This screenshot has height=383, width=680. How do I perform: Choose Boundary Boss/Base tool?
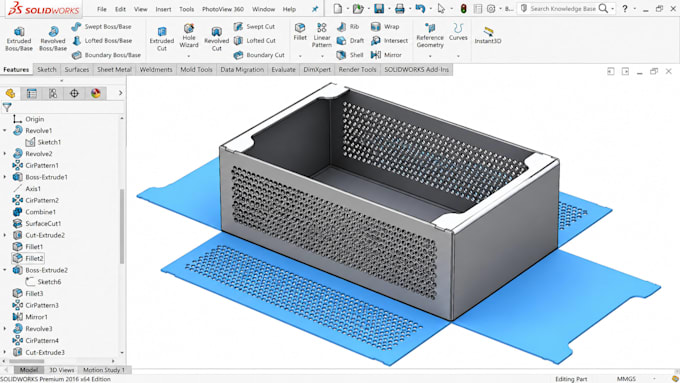point(106,55)
